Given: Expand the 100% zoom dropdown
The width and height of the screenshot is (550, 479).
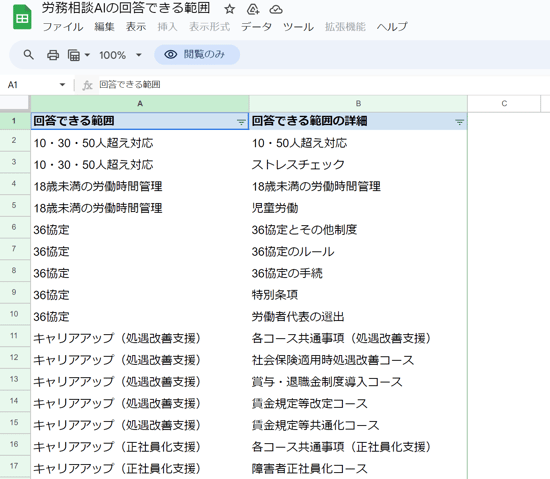Looking at the screenshot, I should click(x=120, y=55).
